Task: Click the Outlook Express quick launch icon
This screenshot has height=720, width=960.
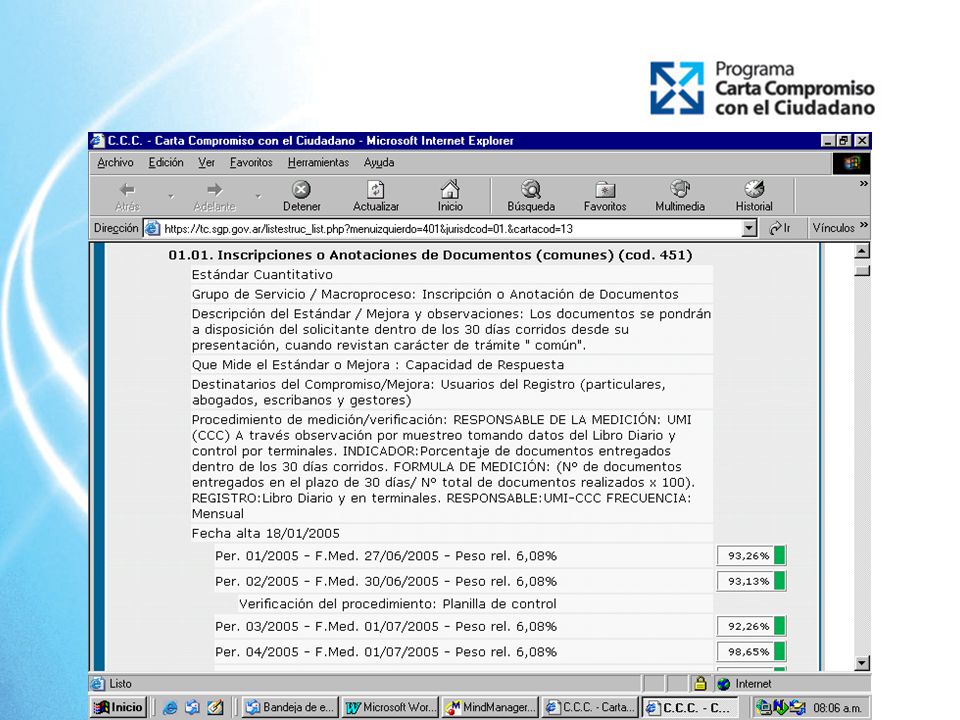Action: (192, 708)
